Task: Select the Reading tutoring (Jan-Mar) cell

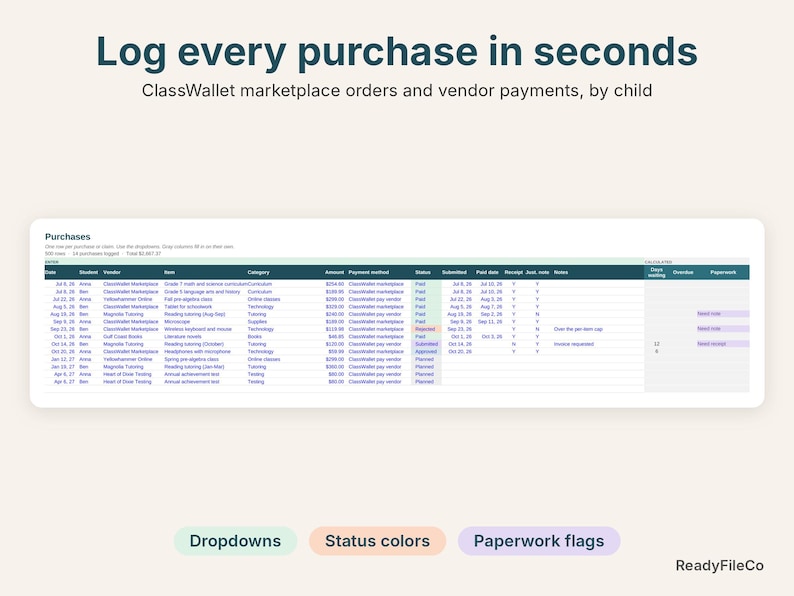Action: (x=194, y=367)
